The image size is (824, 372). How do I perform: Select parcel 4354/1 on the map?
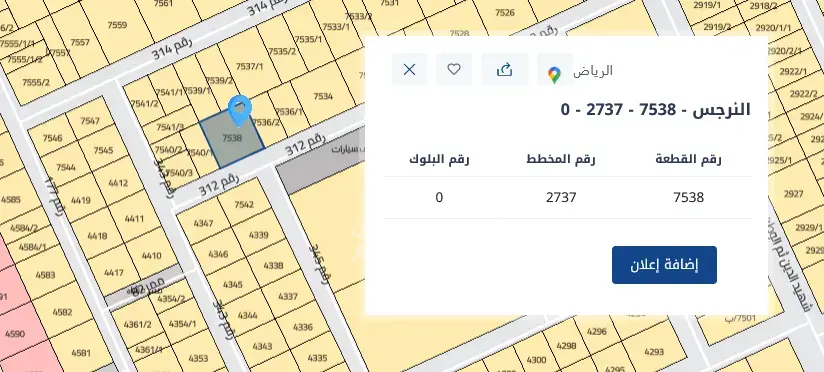coord(182,324)
